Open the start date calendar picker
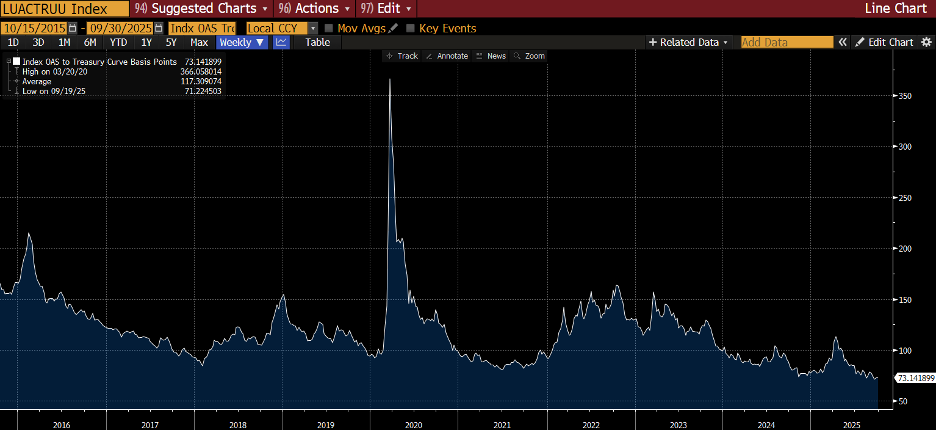 [73, 28]
